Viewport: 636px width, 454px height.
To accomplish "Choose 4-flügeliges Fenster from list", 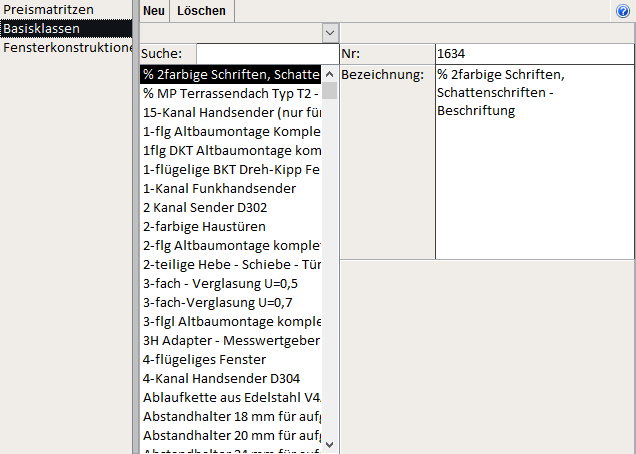I will (x=204, y=359).
